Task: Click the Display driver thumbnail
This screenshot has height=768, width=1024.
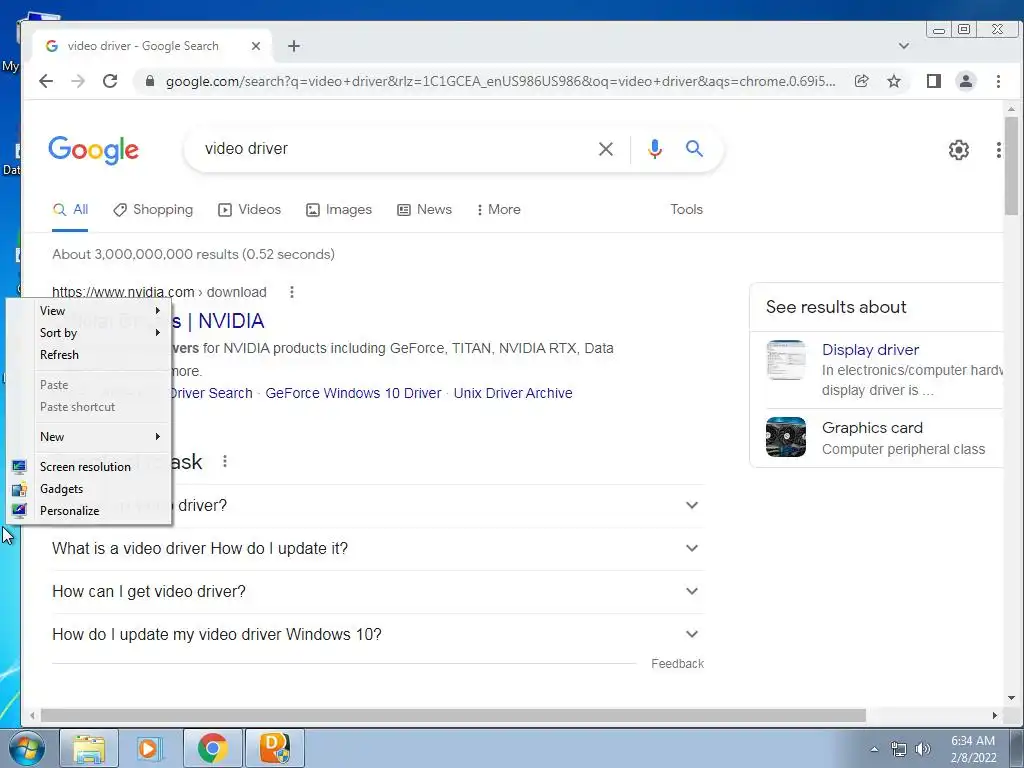Action: click(x=786, y=360)
